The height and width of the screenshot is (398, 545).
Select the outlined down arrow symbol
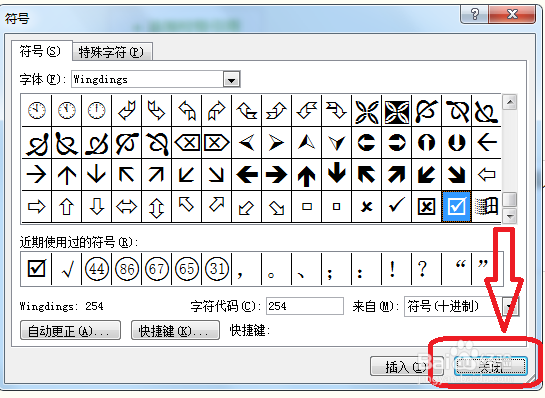click(x=96, y=206)
